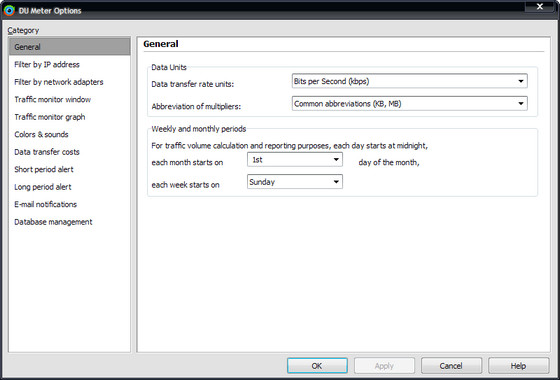Open E-mail notifications category
The height and width of the screenshot is (380, 560).
point(70,204)
